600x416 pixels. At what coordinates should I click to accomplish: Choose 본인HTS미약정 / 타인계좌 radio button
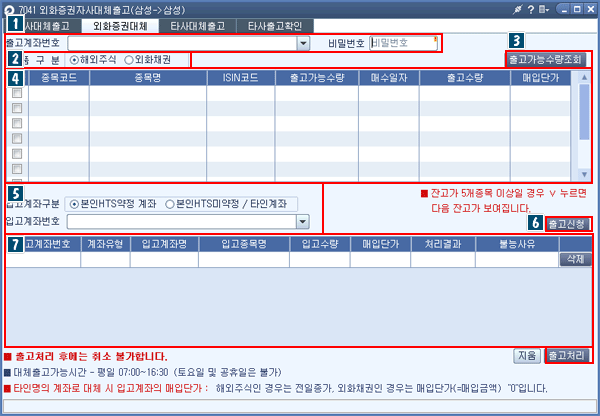coord(170,204)
